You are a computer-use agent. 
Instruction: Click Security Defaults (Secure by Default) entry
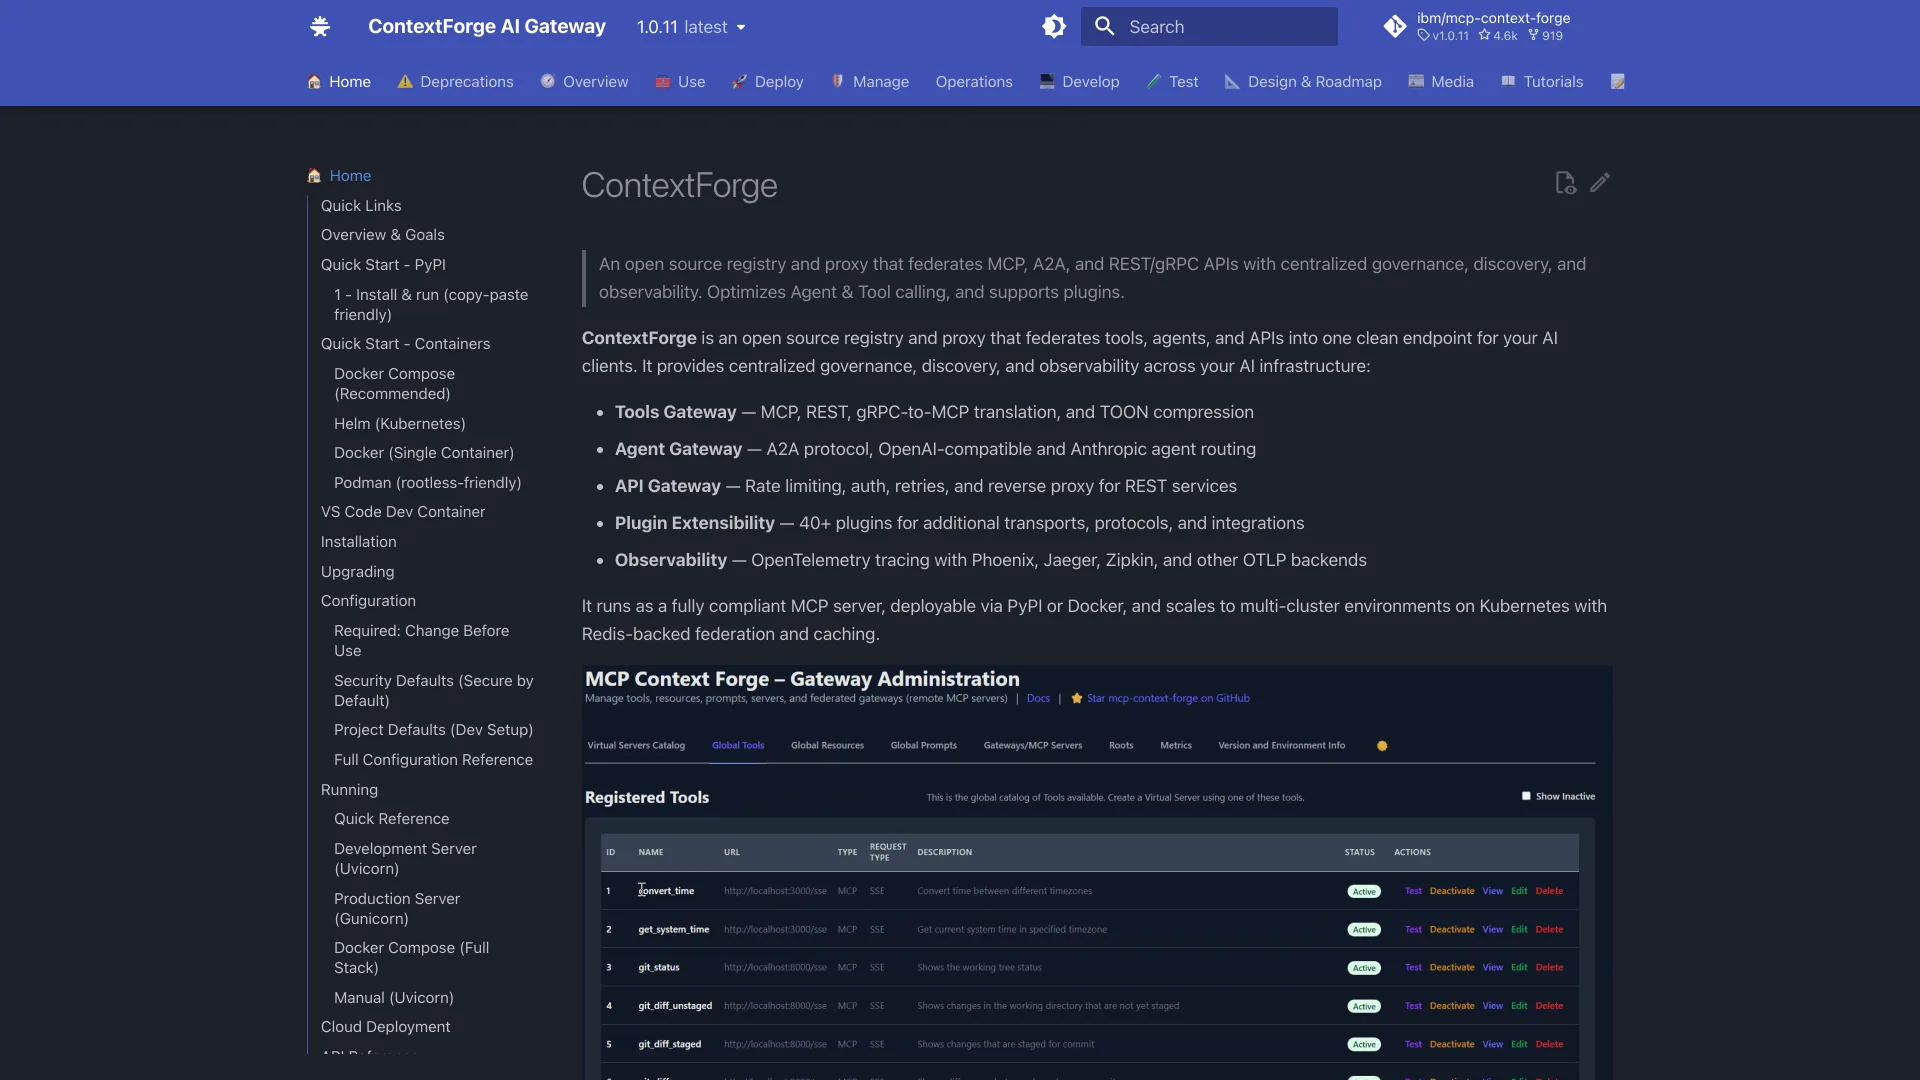coord(433,691)
